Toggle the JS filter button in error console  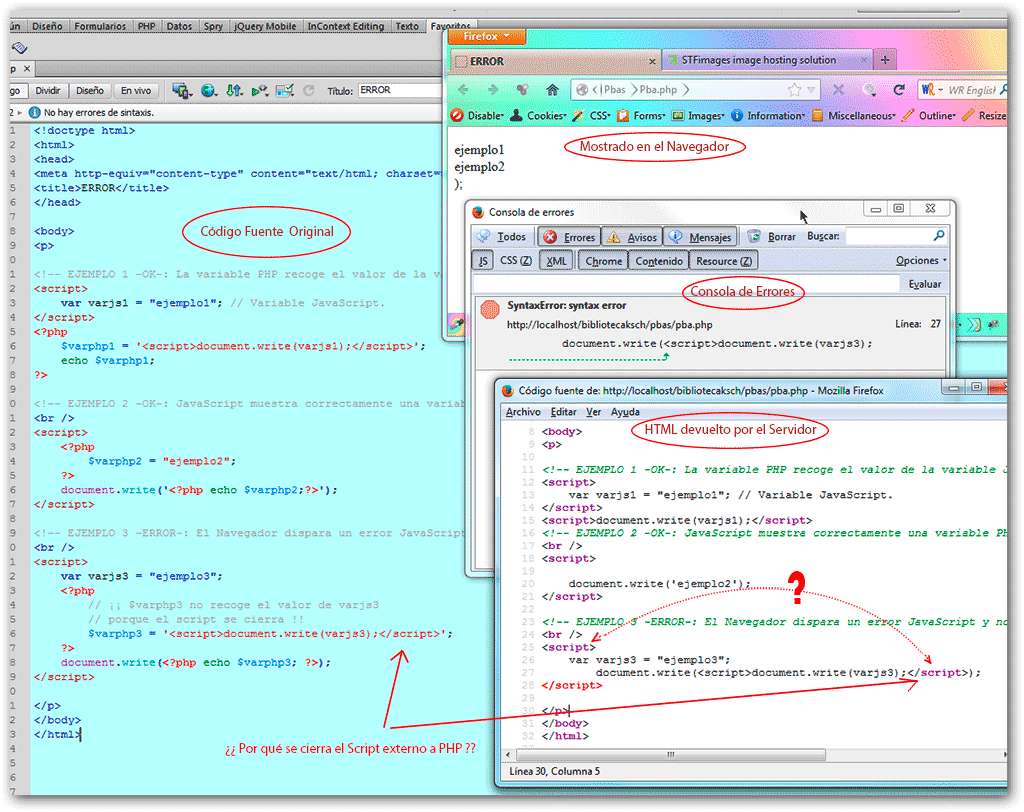[483, 261]
